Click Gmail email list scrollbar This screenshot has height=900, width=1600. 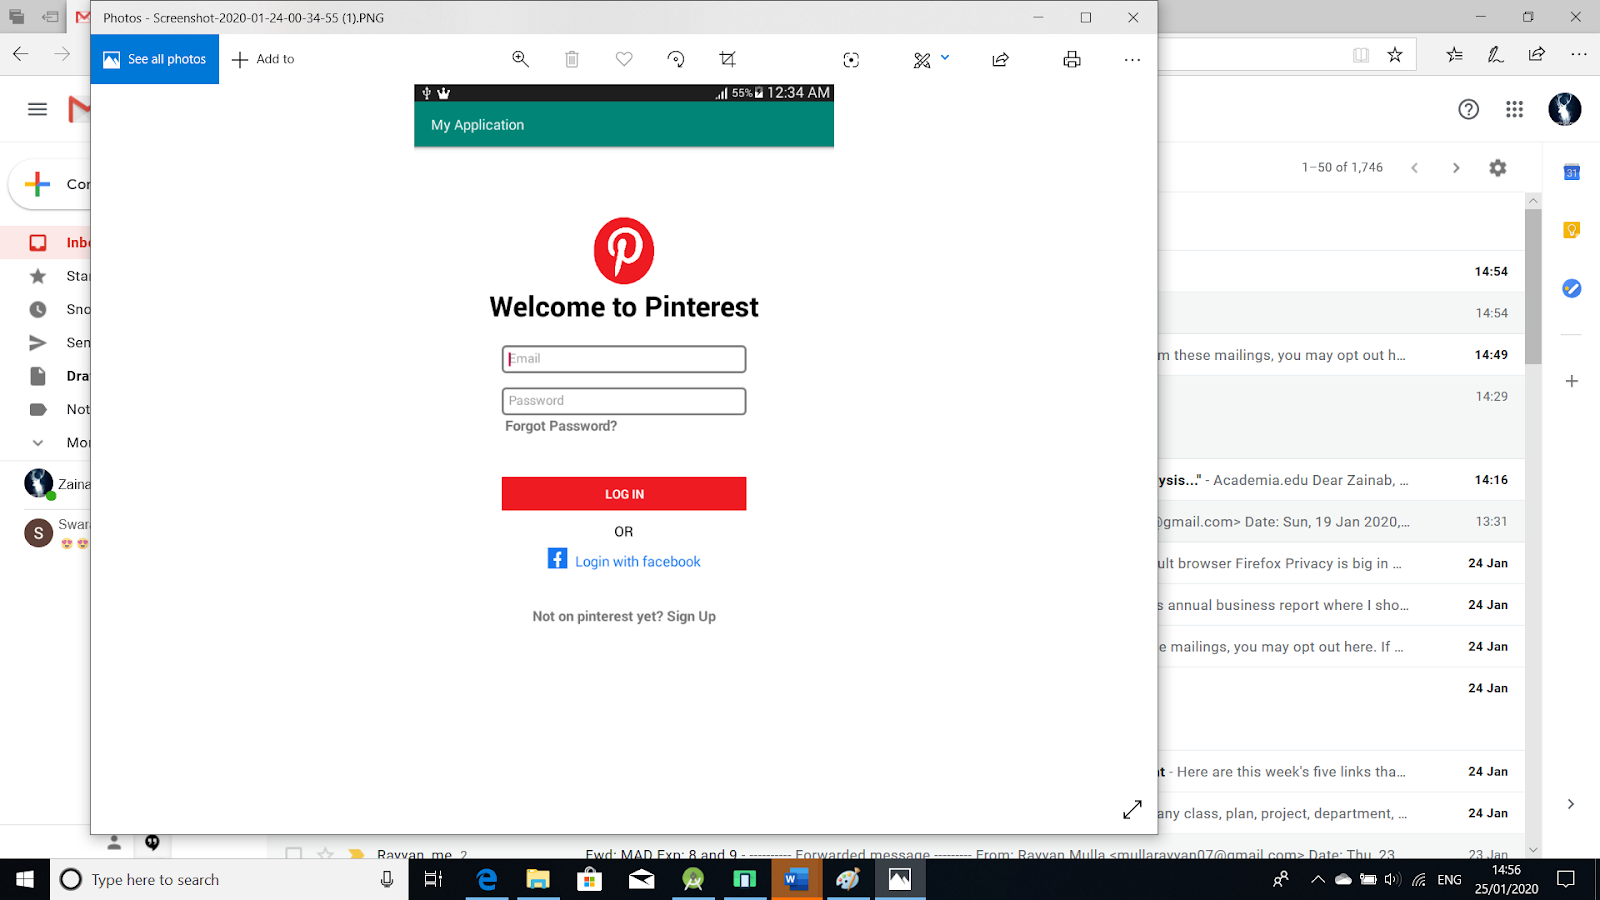click(x=1533, y=288)
